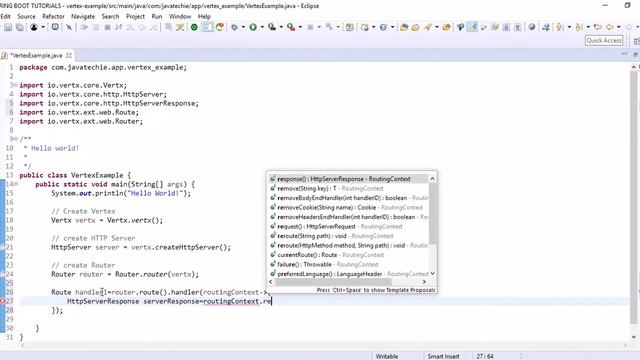
Task: Open the Back navigation history dropdown
Action: click(619, 27)
